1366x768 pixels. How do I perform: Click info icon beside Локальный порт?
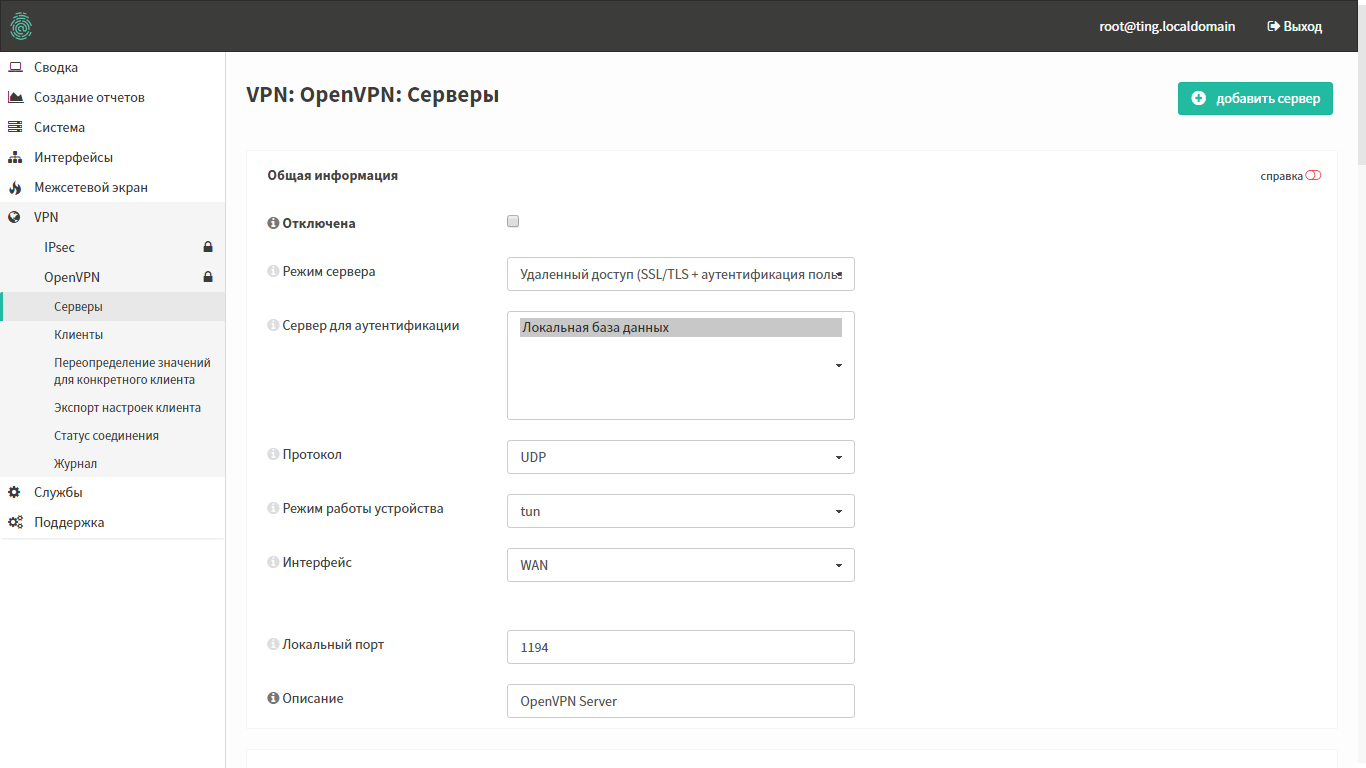[x=273, y=645]
